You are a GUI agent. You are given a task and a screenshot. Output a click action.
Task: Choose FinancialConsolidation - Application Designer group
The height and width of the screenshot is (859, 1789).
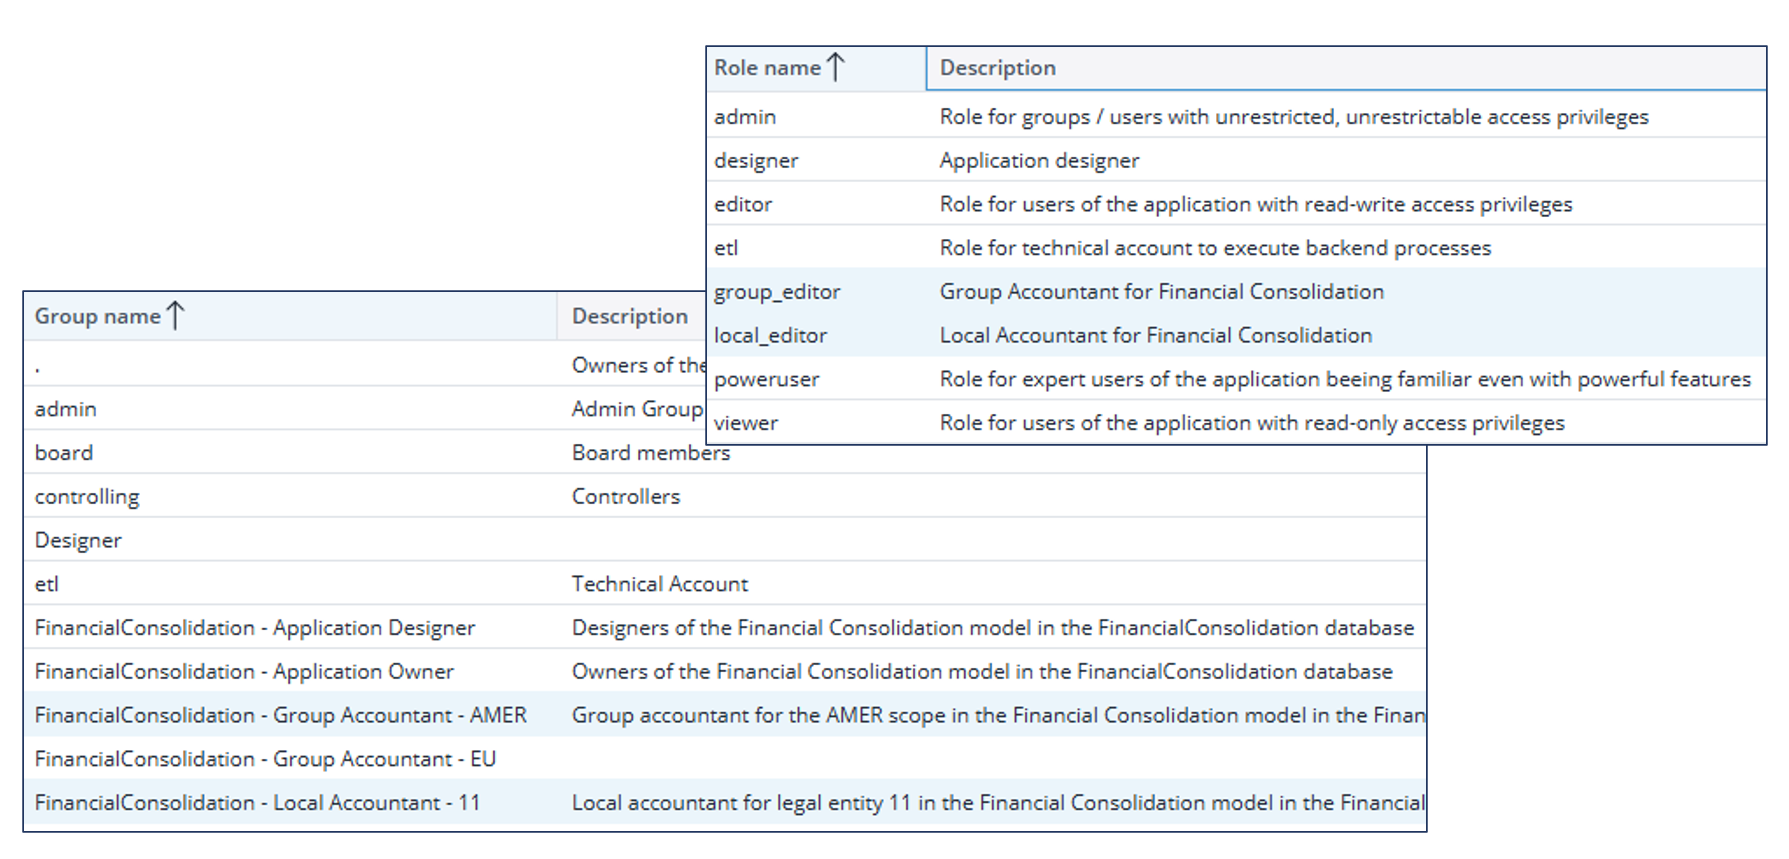(725, 627)
